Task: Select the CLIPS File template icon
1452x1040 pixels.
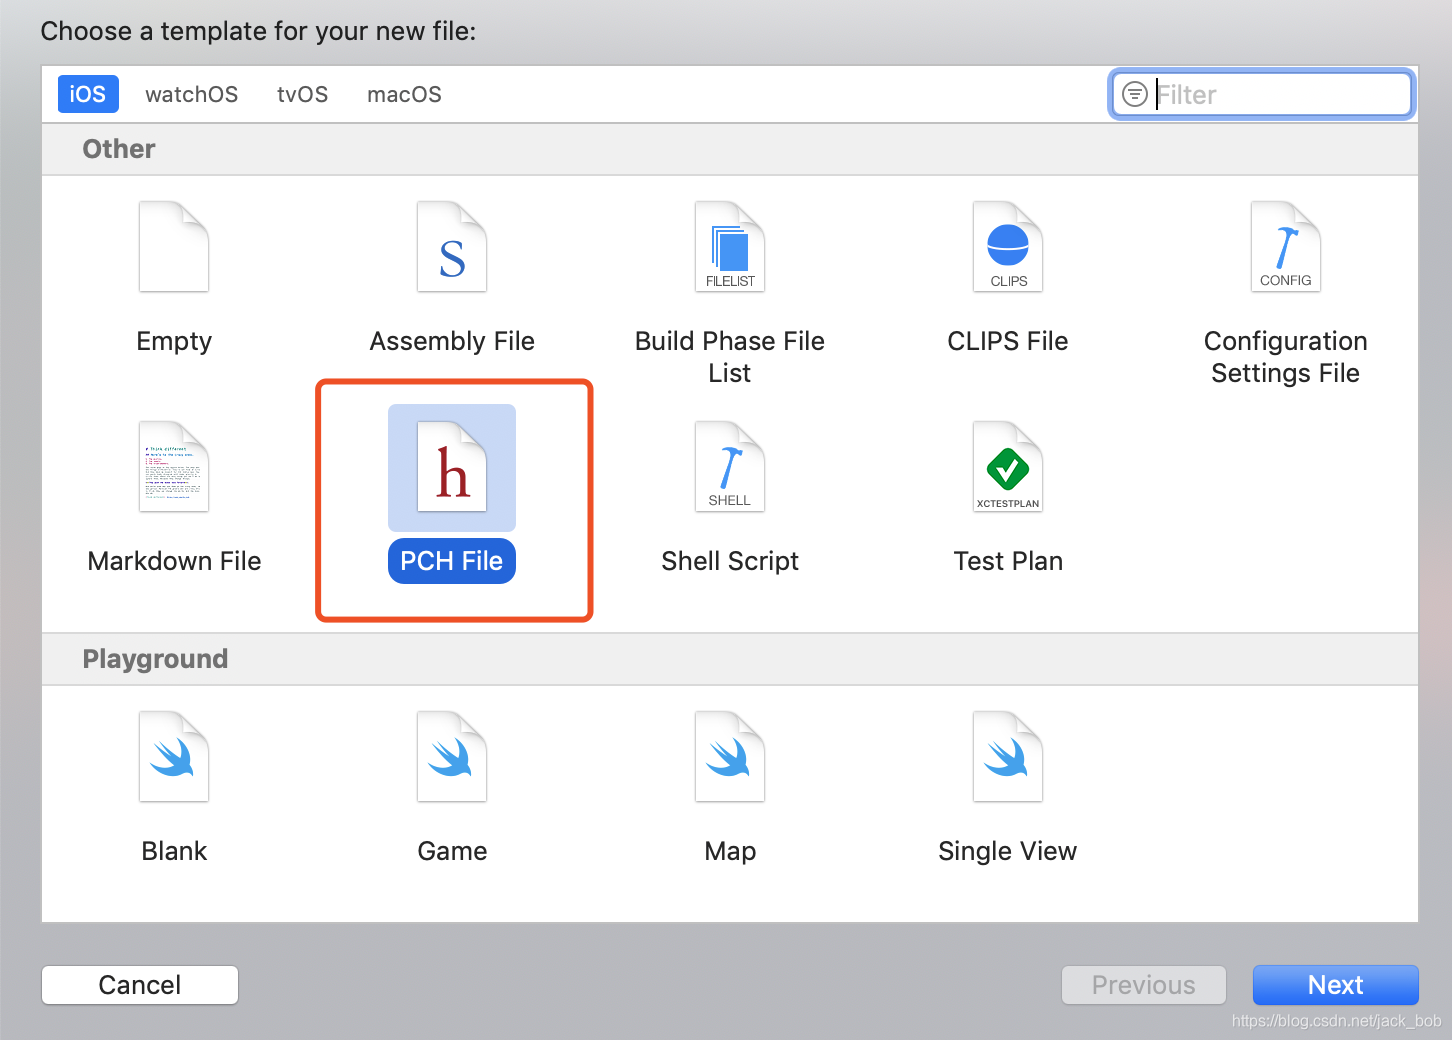Action: (1008, 247)
